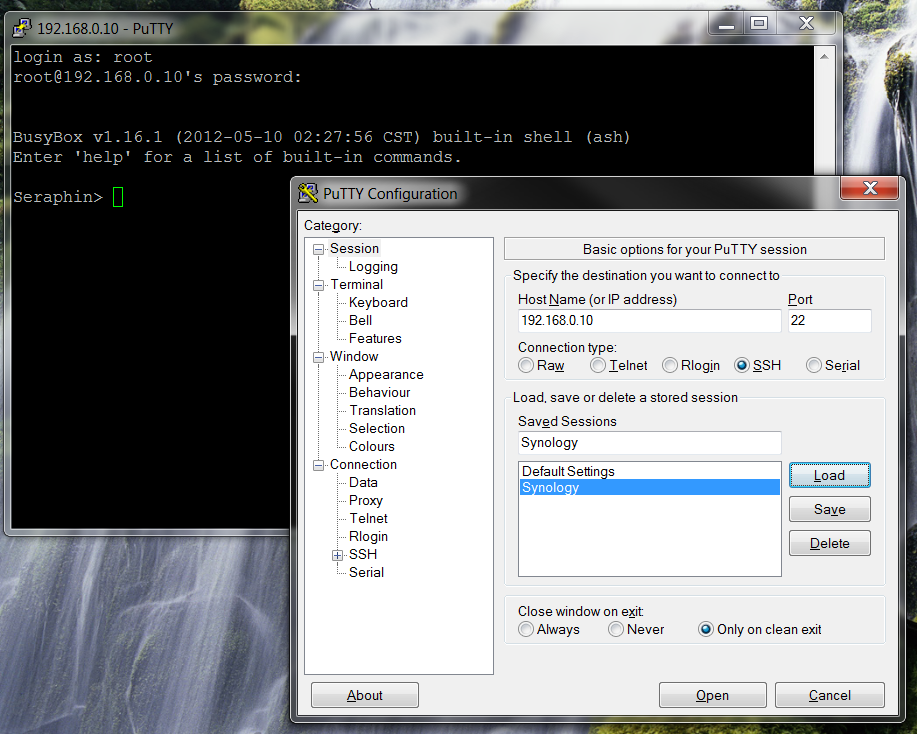917x734 pixels.
Task: Click the Port input field
Action: pos(829,321)
